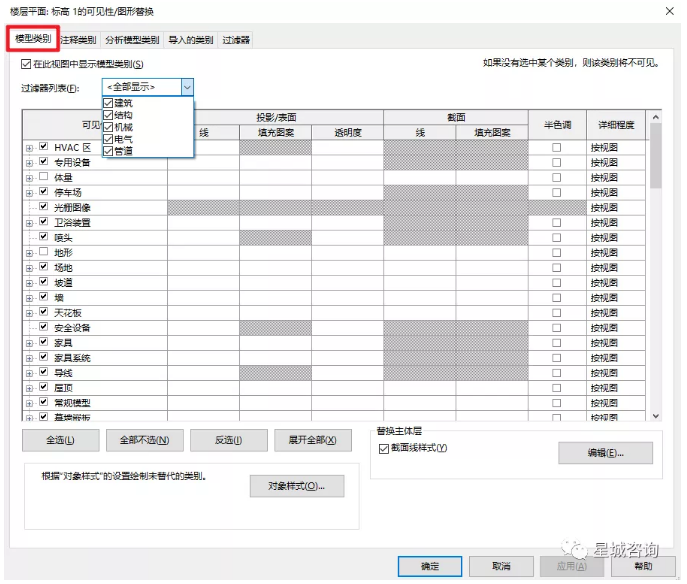Click 详细程度 cell of 体量 row
This screenshot has height=584, width=687.
pyautogui.click(x=616, y=177)
